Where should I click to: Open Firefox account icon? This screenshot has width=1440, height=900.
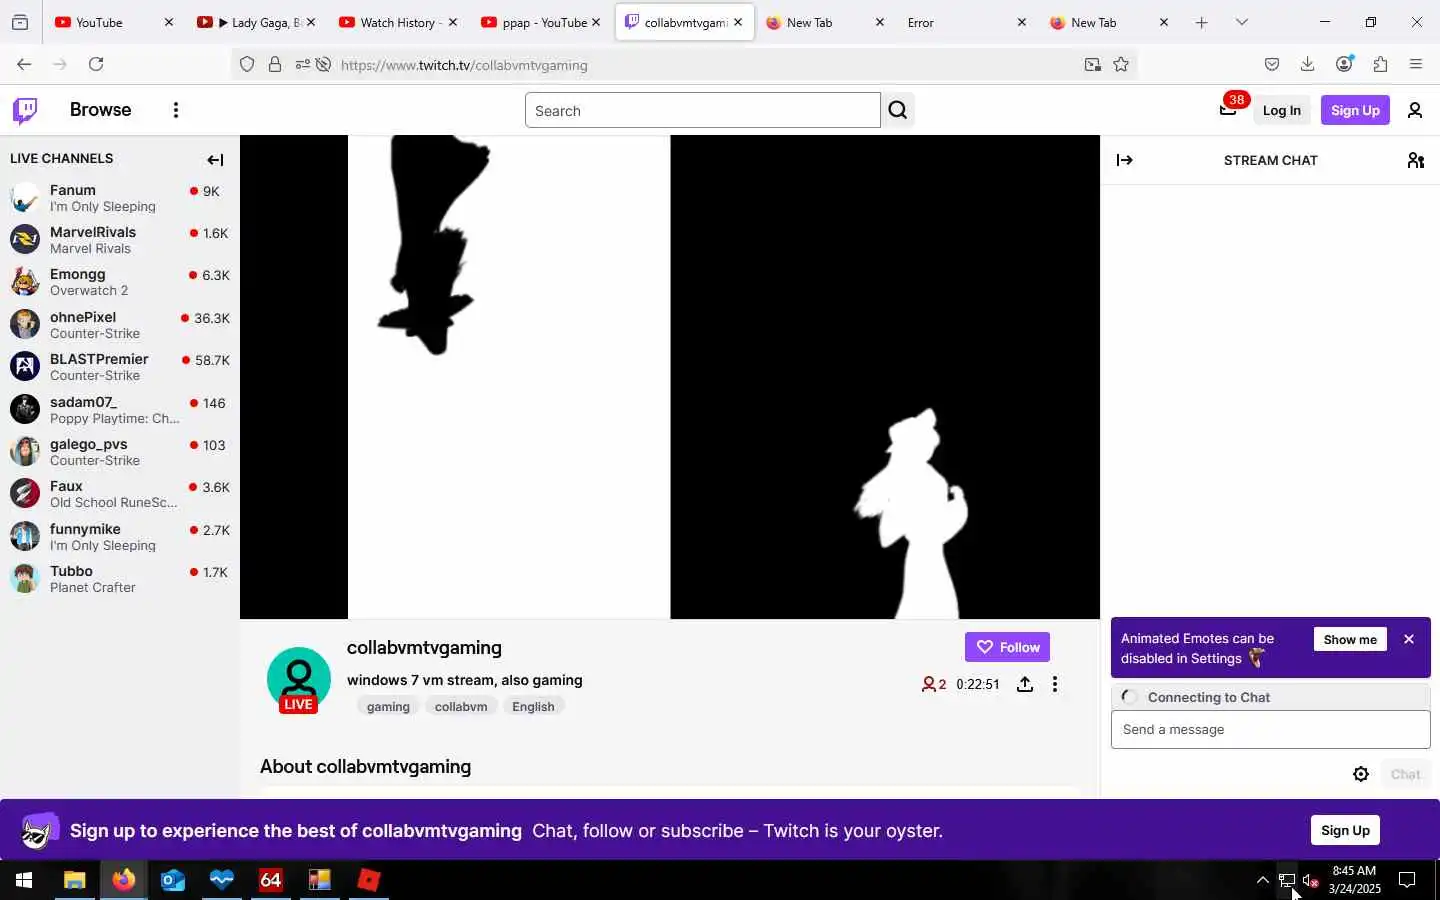click(1344, 64)
